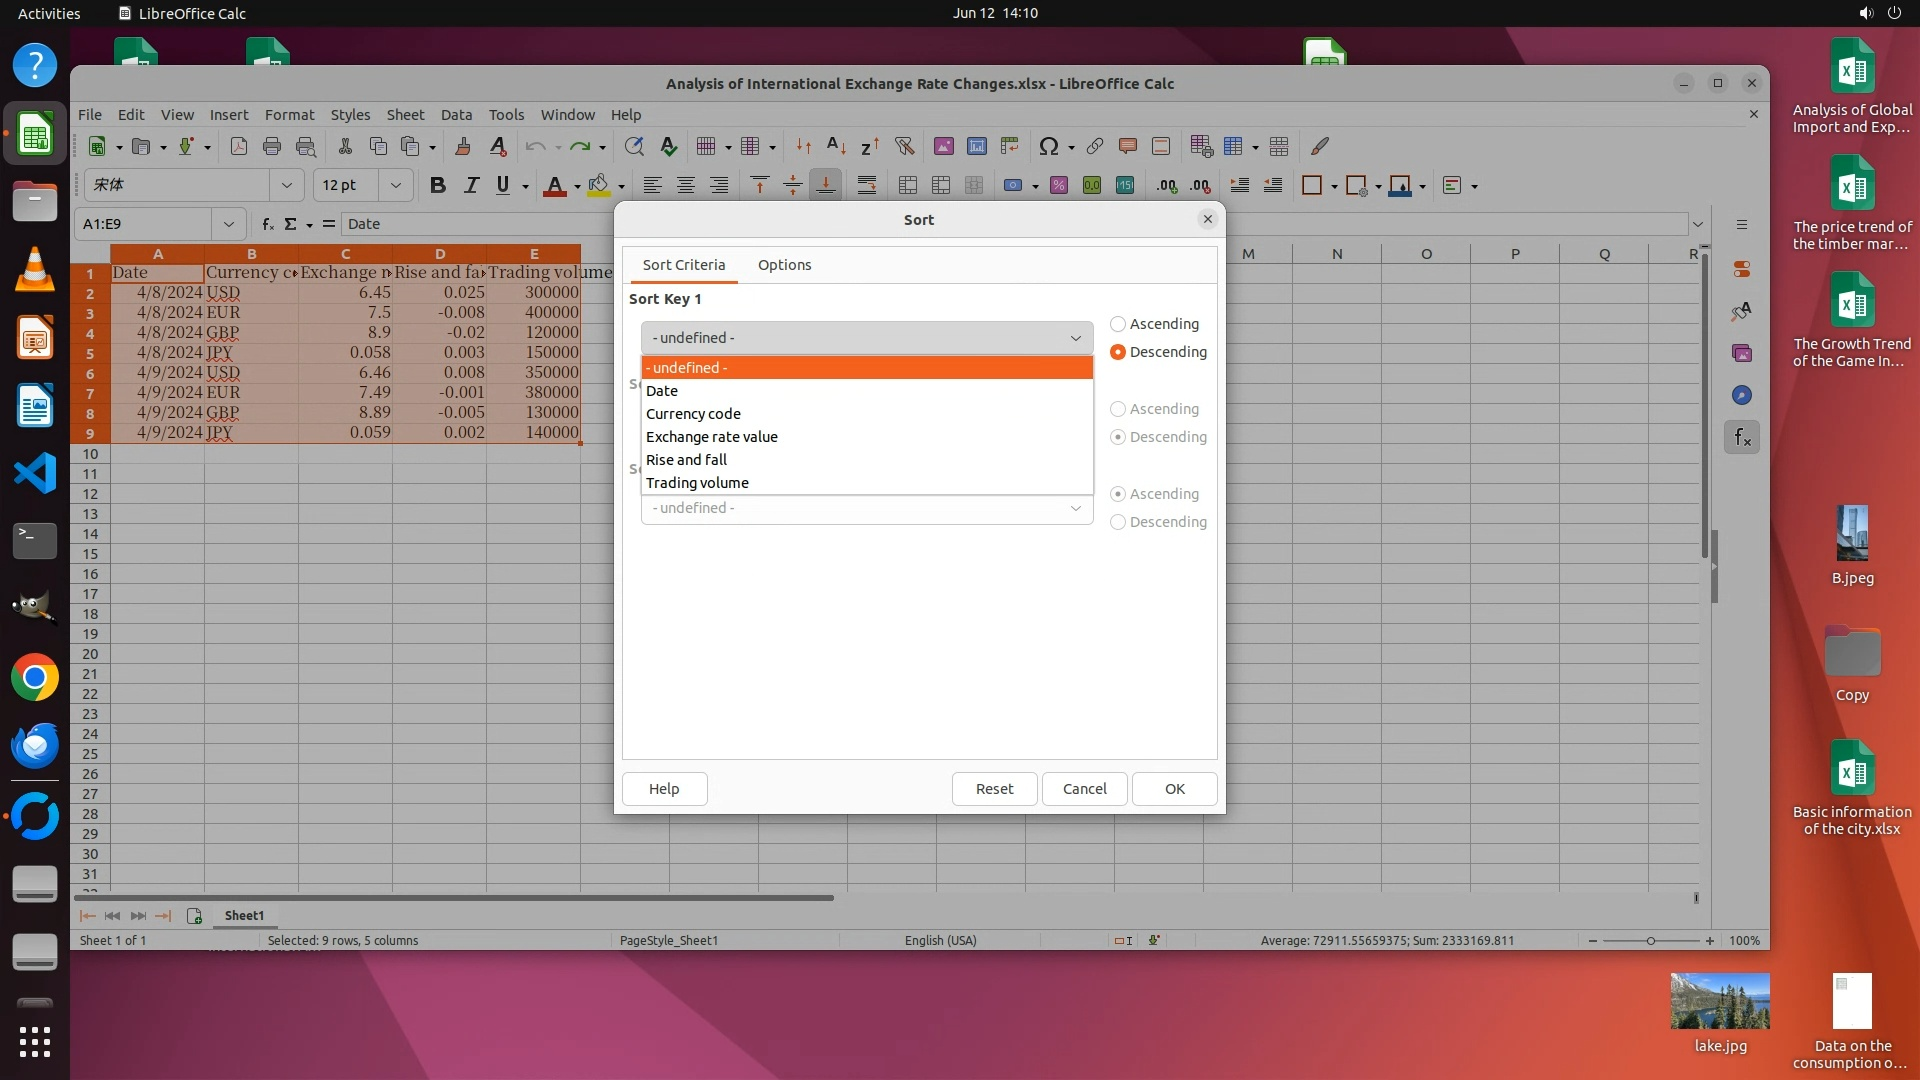The height and width of the screenshot is (1080, 1920).
Task: Click the Insert Chart toolbar icon
Action: (x=976, y=146)
